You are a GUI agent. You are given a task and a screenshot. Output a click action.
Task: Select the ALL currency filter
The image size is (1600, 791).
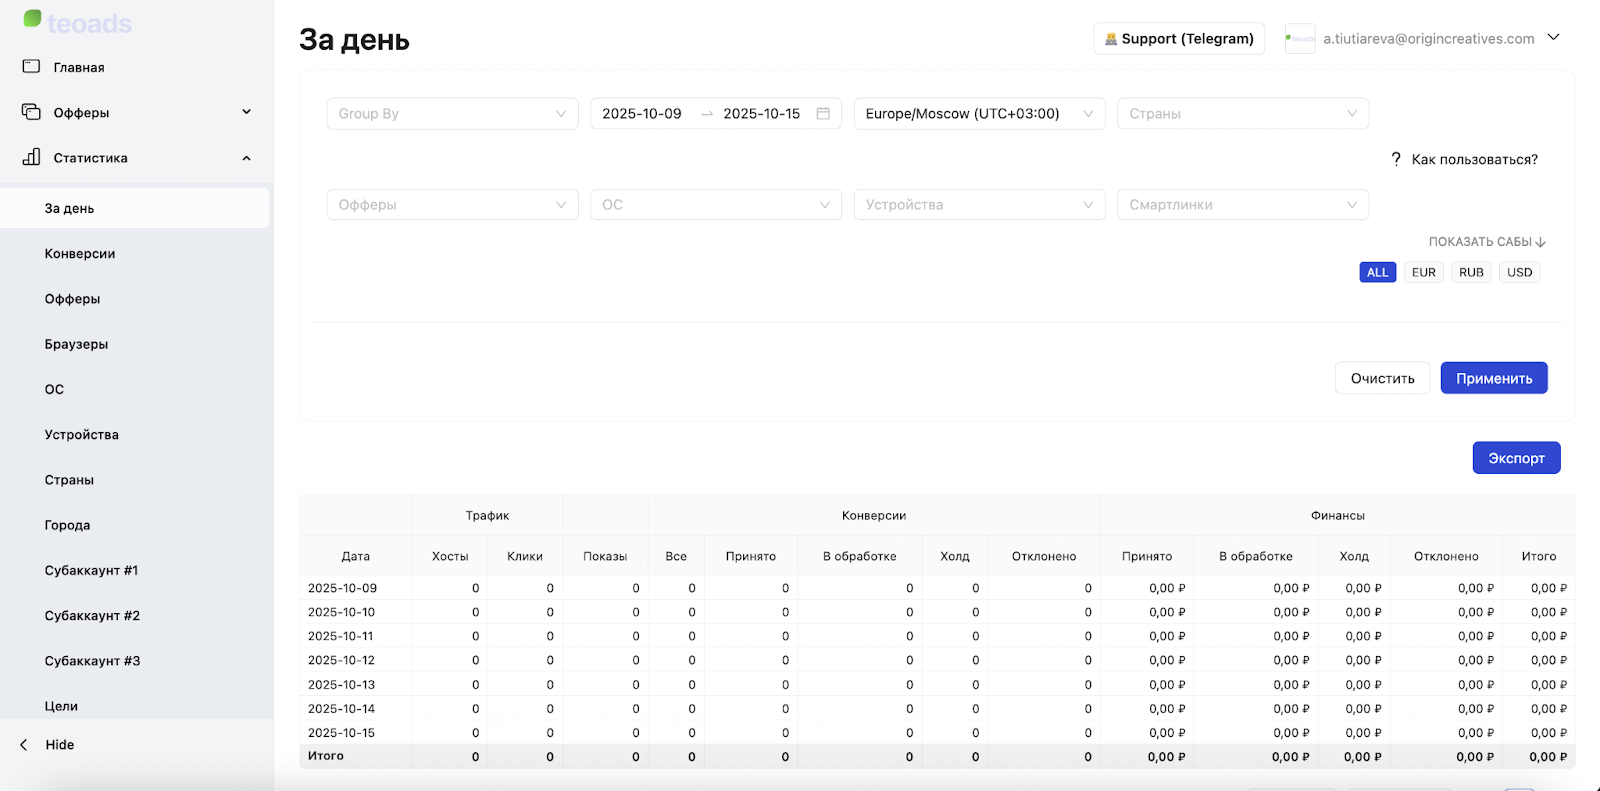pyautogui.click(x=1377, y=272)
